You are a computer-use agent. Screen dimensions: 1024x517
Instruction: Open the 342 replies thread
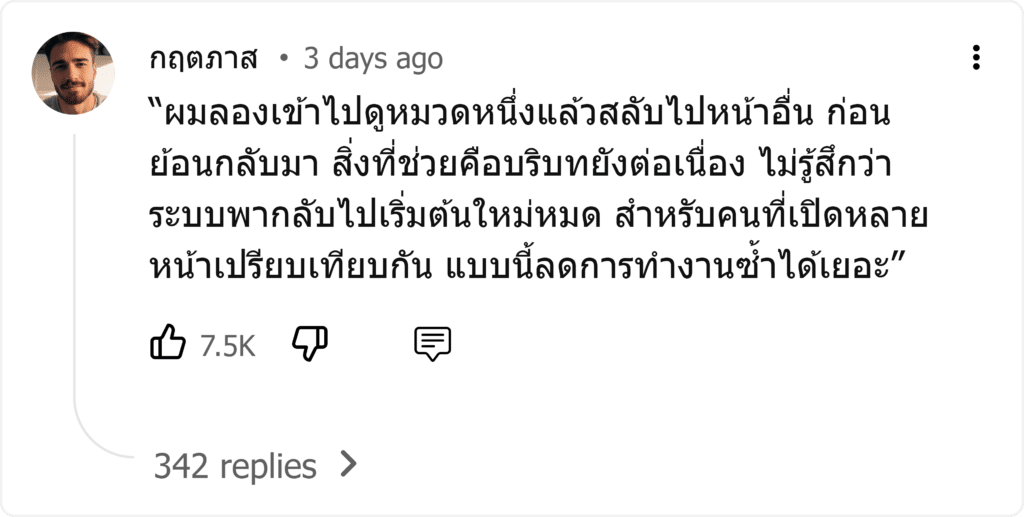point(235,466)
